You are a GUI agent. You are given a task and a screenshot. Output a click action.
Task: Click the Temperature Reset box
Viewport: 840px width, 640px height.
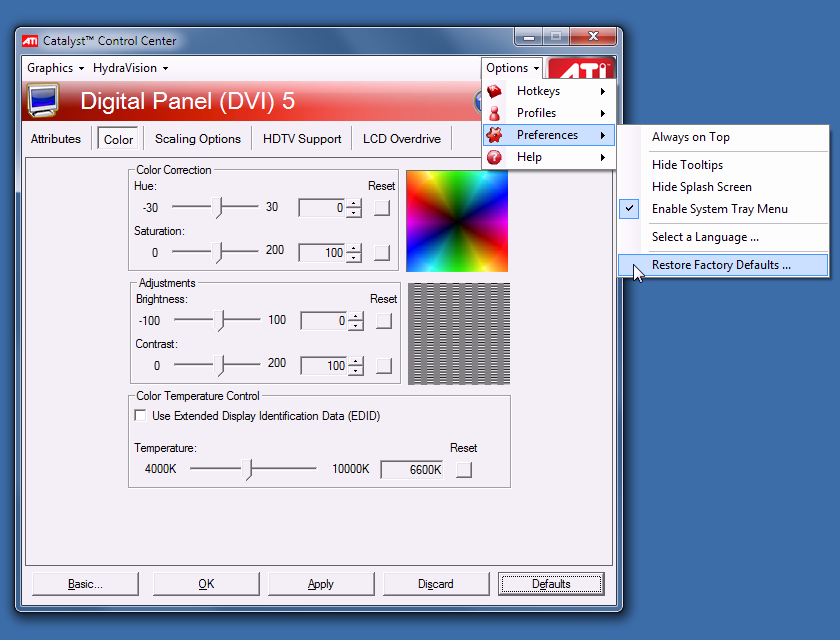coord(464,470)
